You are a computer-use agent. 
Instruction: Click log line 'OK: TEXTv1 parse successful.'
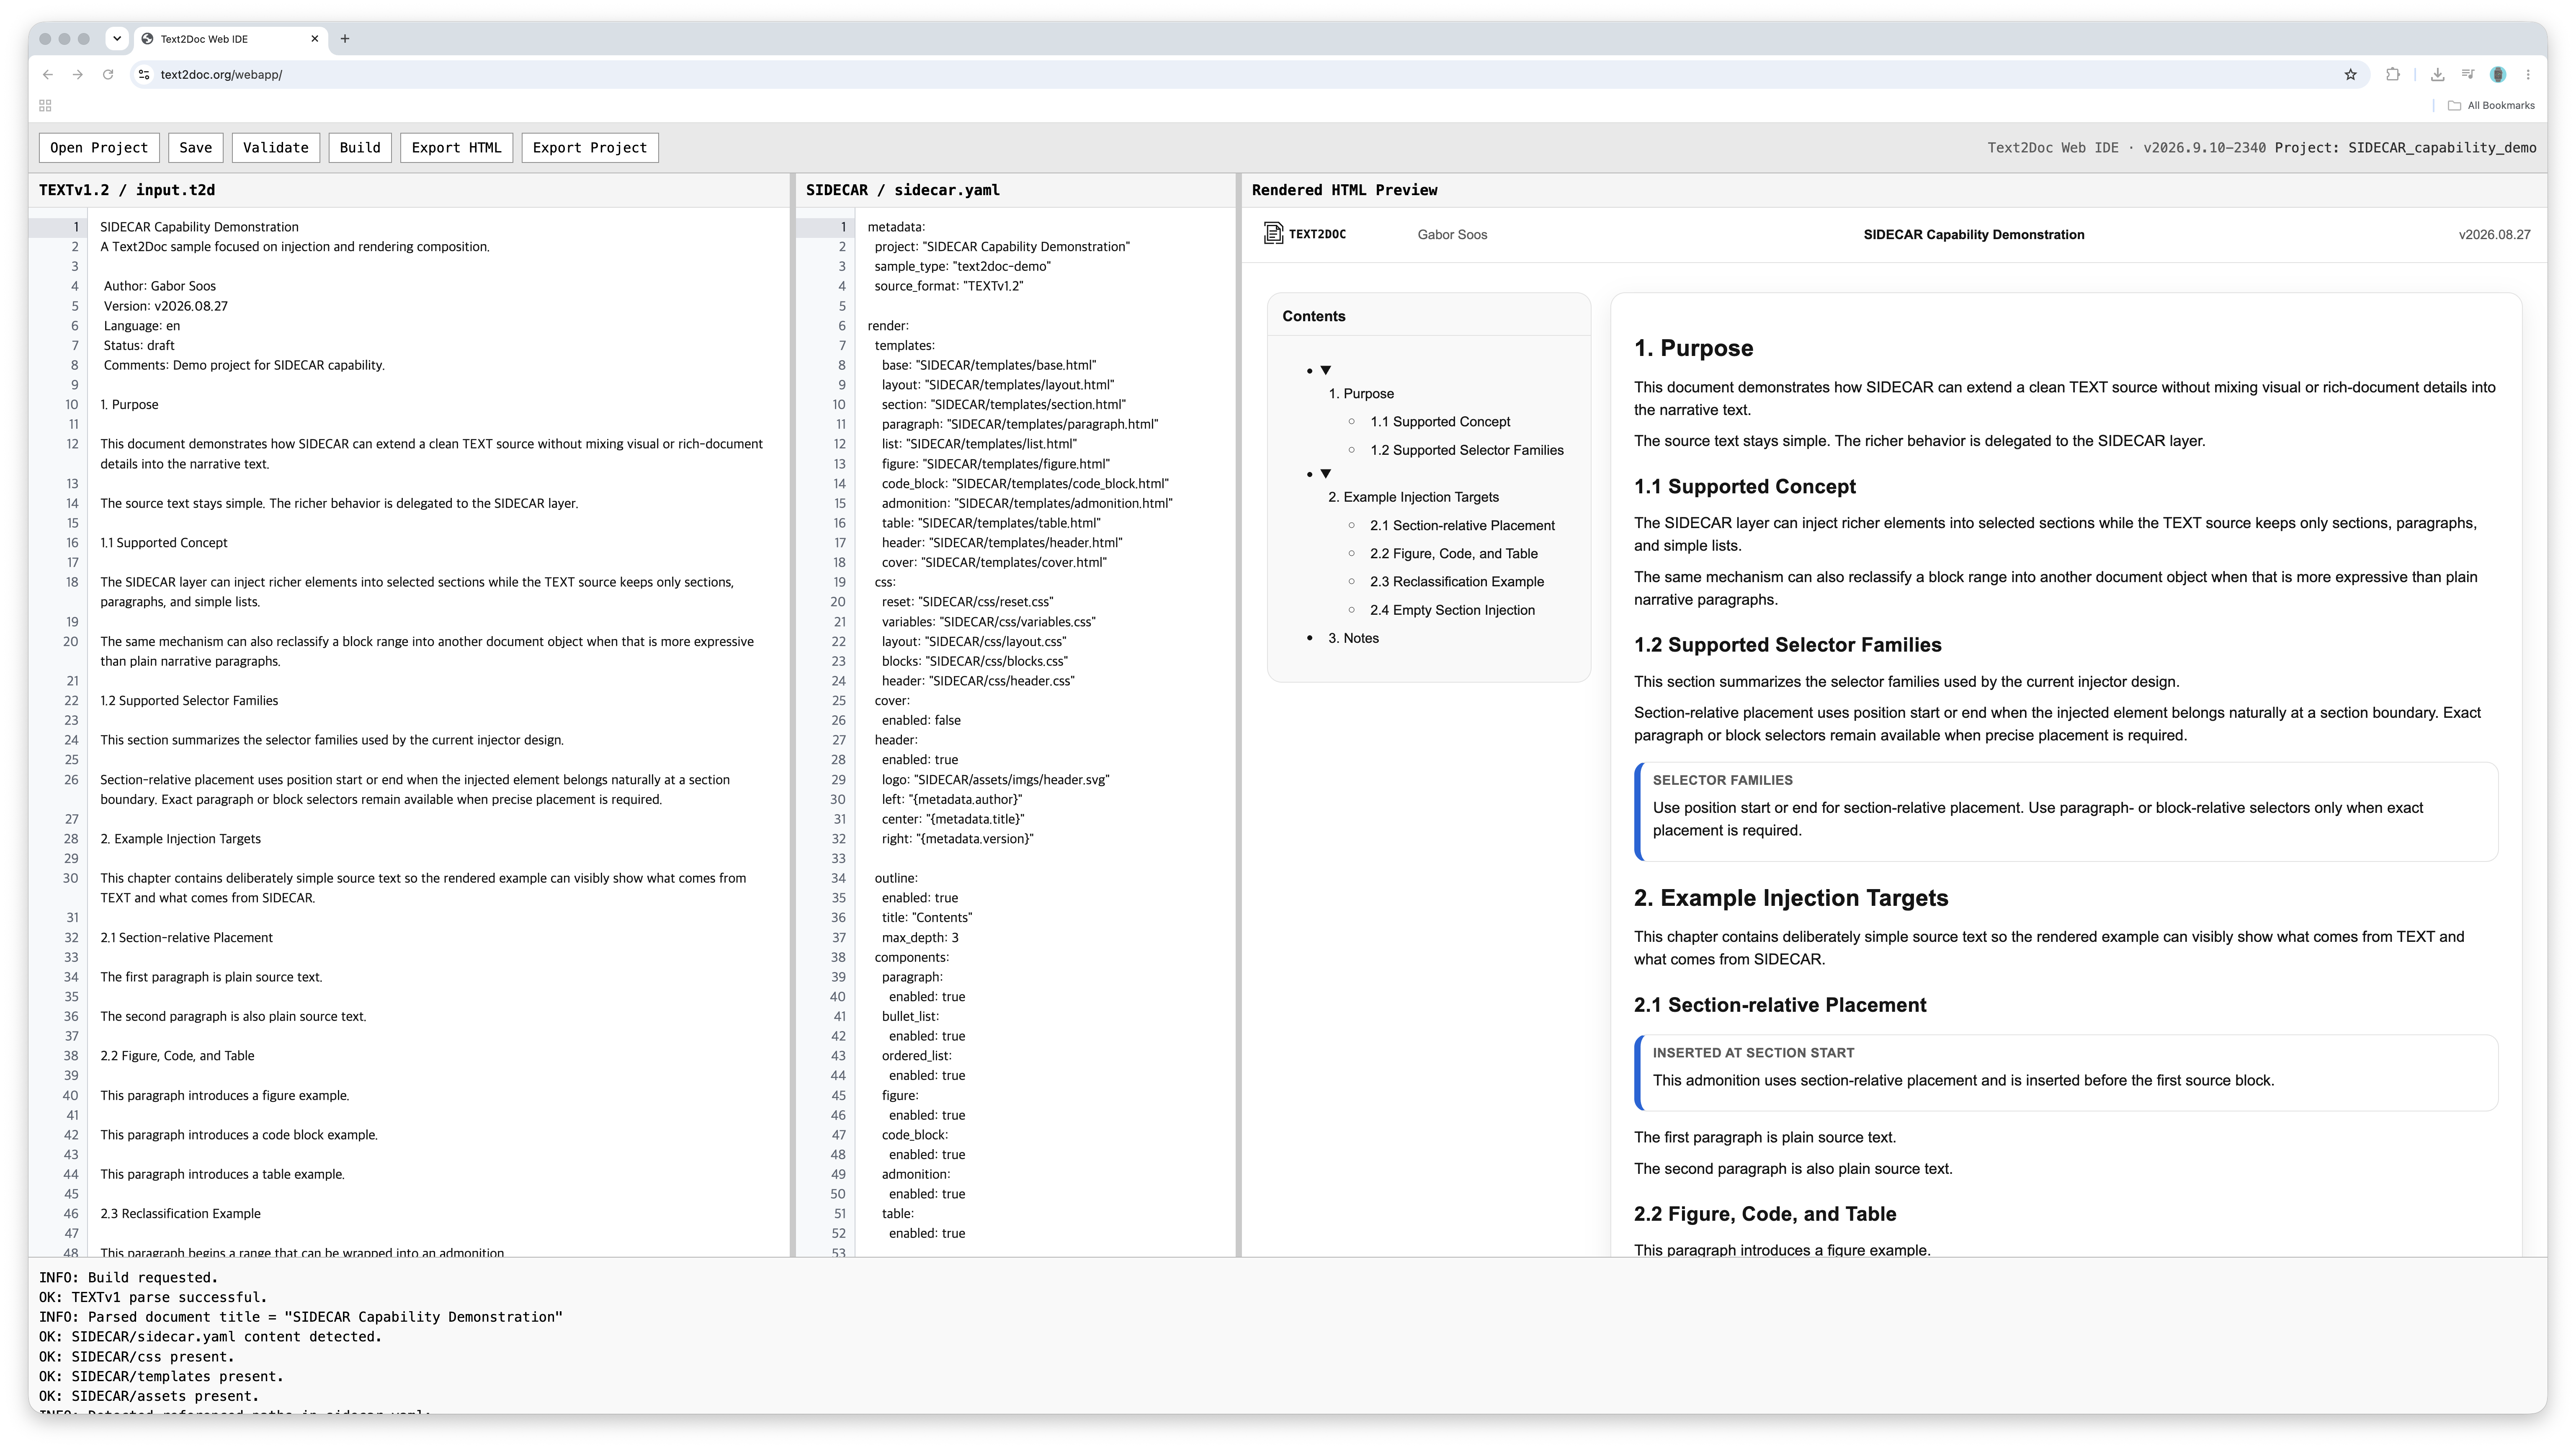click(153, 1297)
